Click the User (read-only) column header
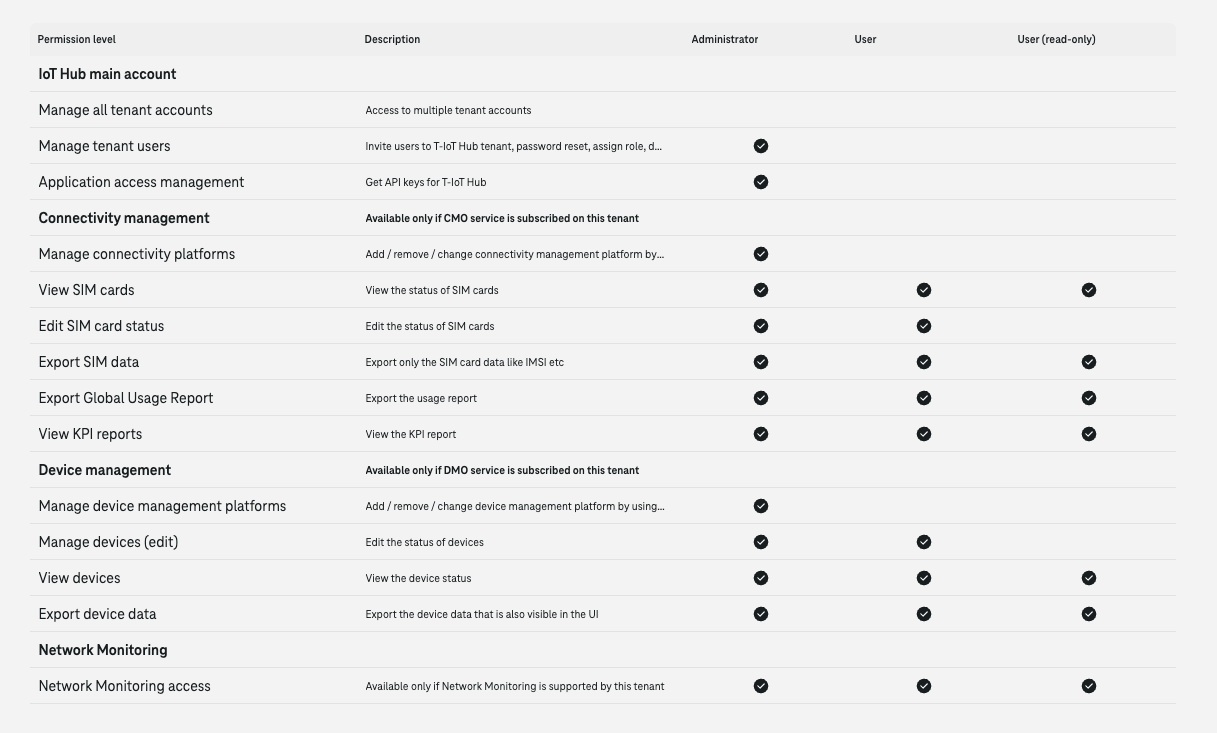The width and height of the screenshot is (1217, 733). [1056, 40]
